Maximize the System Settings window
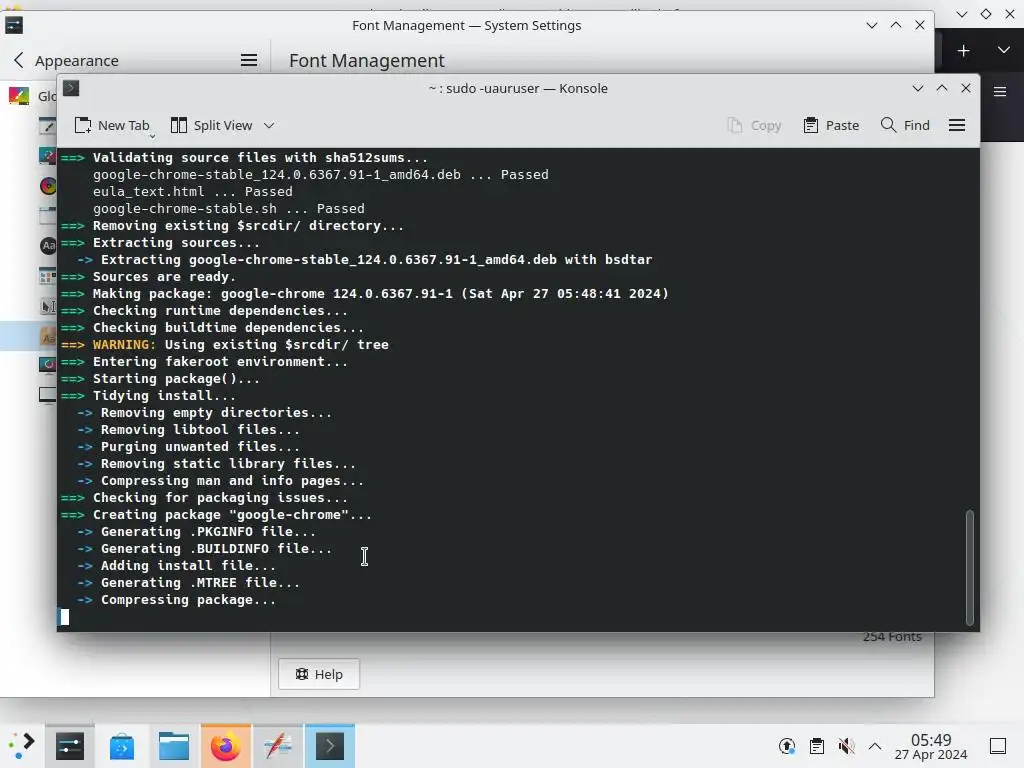This screenshot has width=1024, height=768. [x=896, y=25]
